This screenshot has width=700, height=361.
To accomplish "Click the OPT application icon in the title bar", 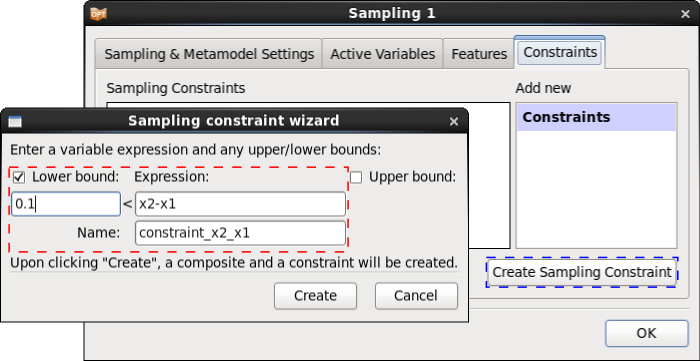I will [x=98, y=13].
